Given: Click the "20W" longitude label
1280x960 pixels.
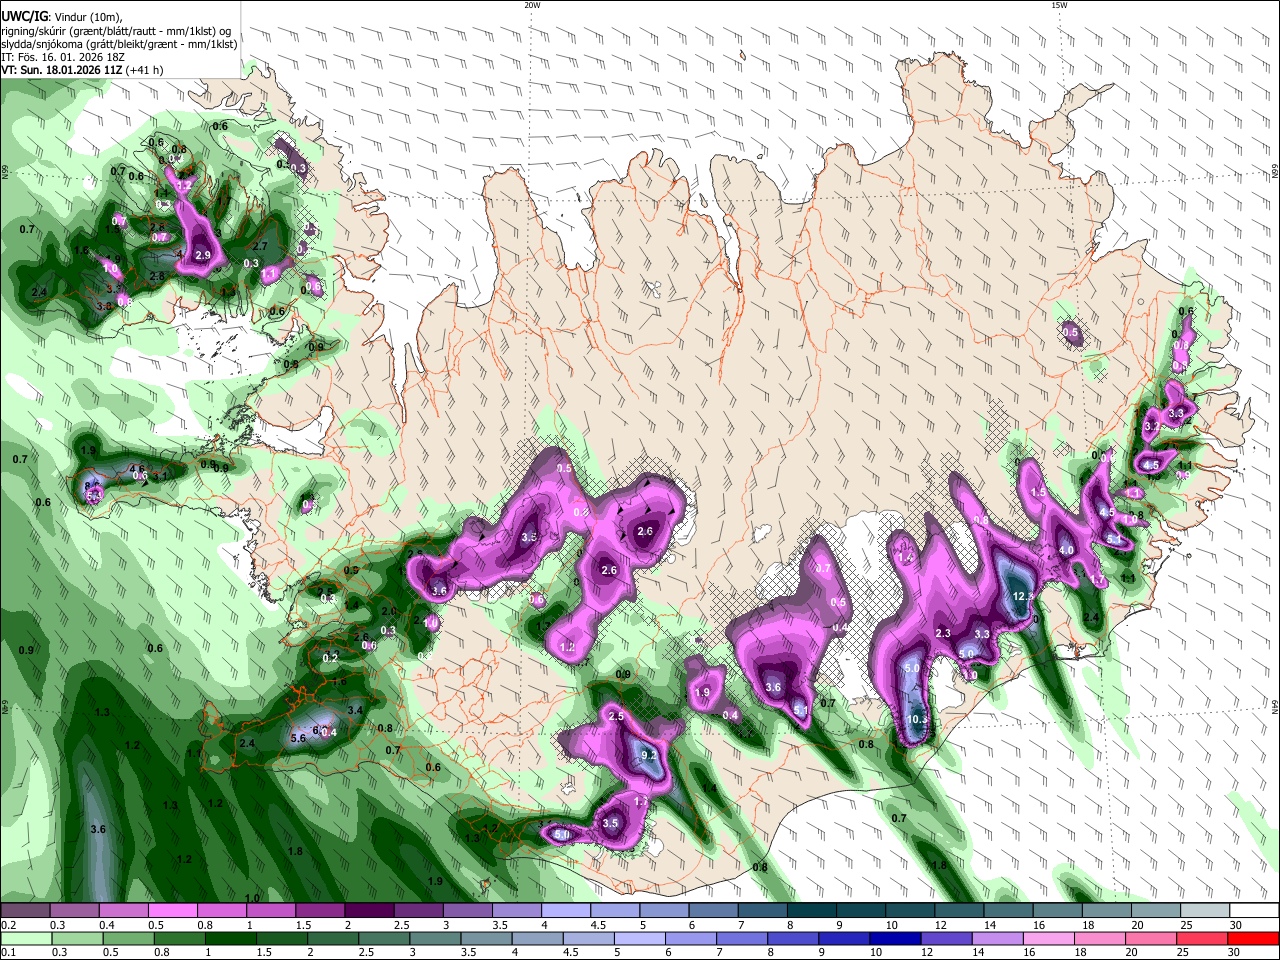Looking at the screenshot, I should 532,5.
